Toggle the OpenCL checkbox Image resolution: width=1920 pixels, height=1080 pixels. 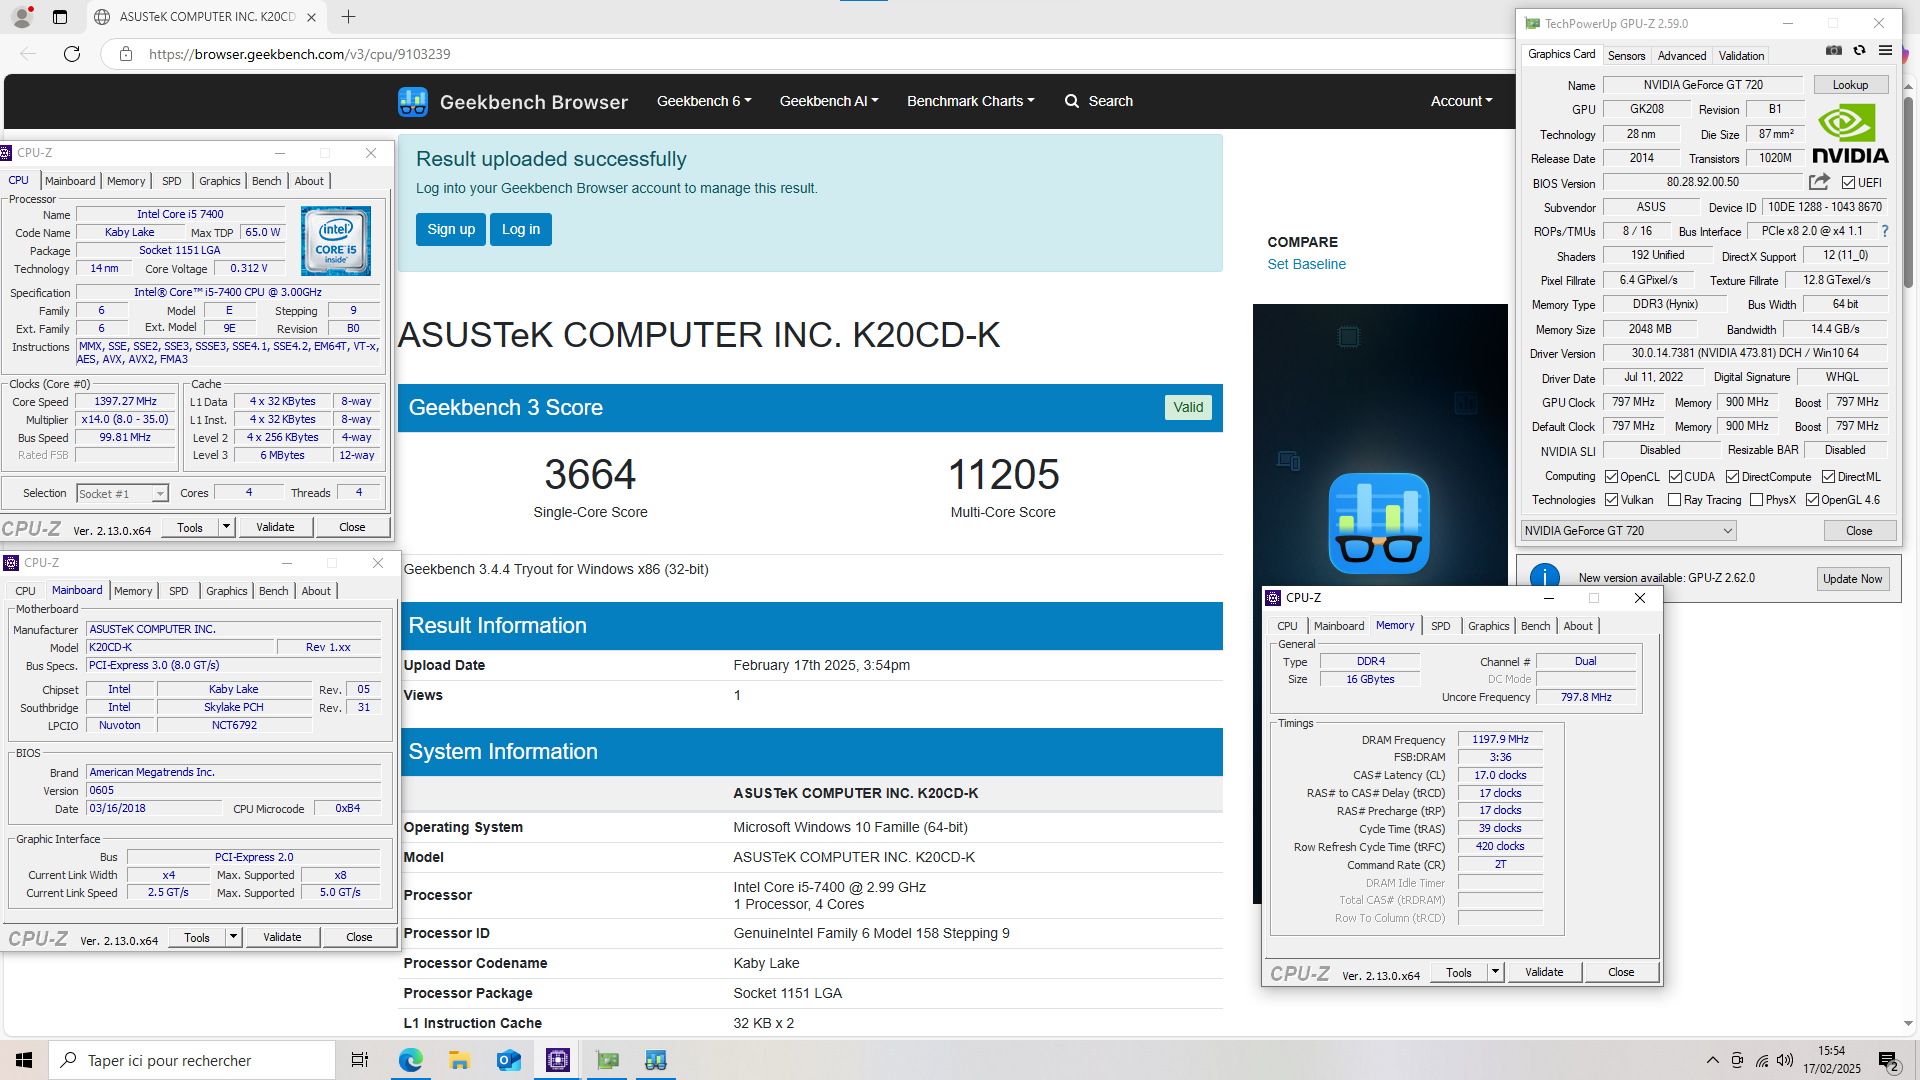click(1611, 477)
